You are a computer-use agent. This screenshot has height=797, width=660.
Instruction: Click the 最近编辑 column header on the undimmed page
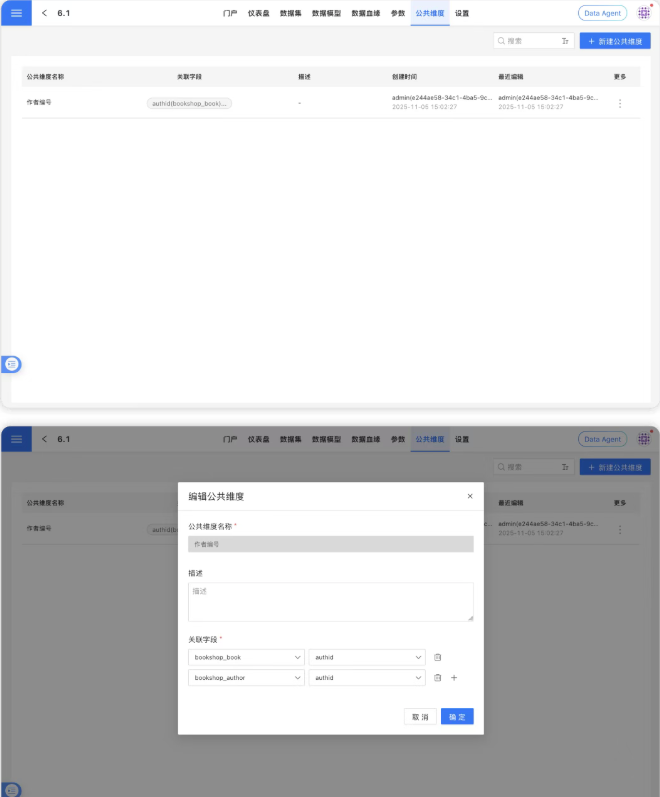[511, 77]
